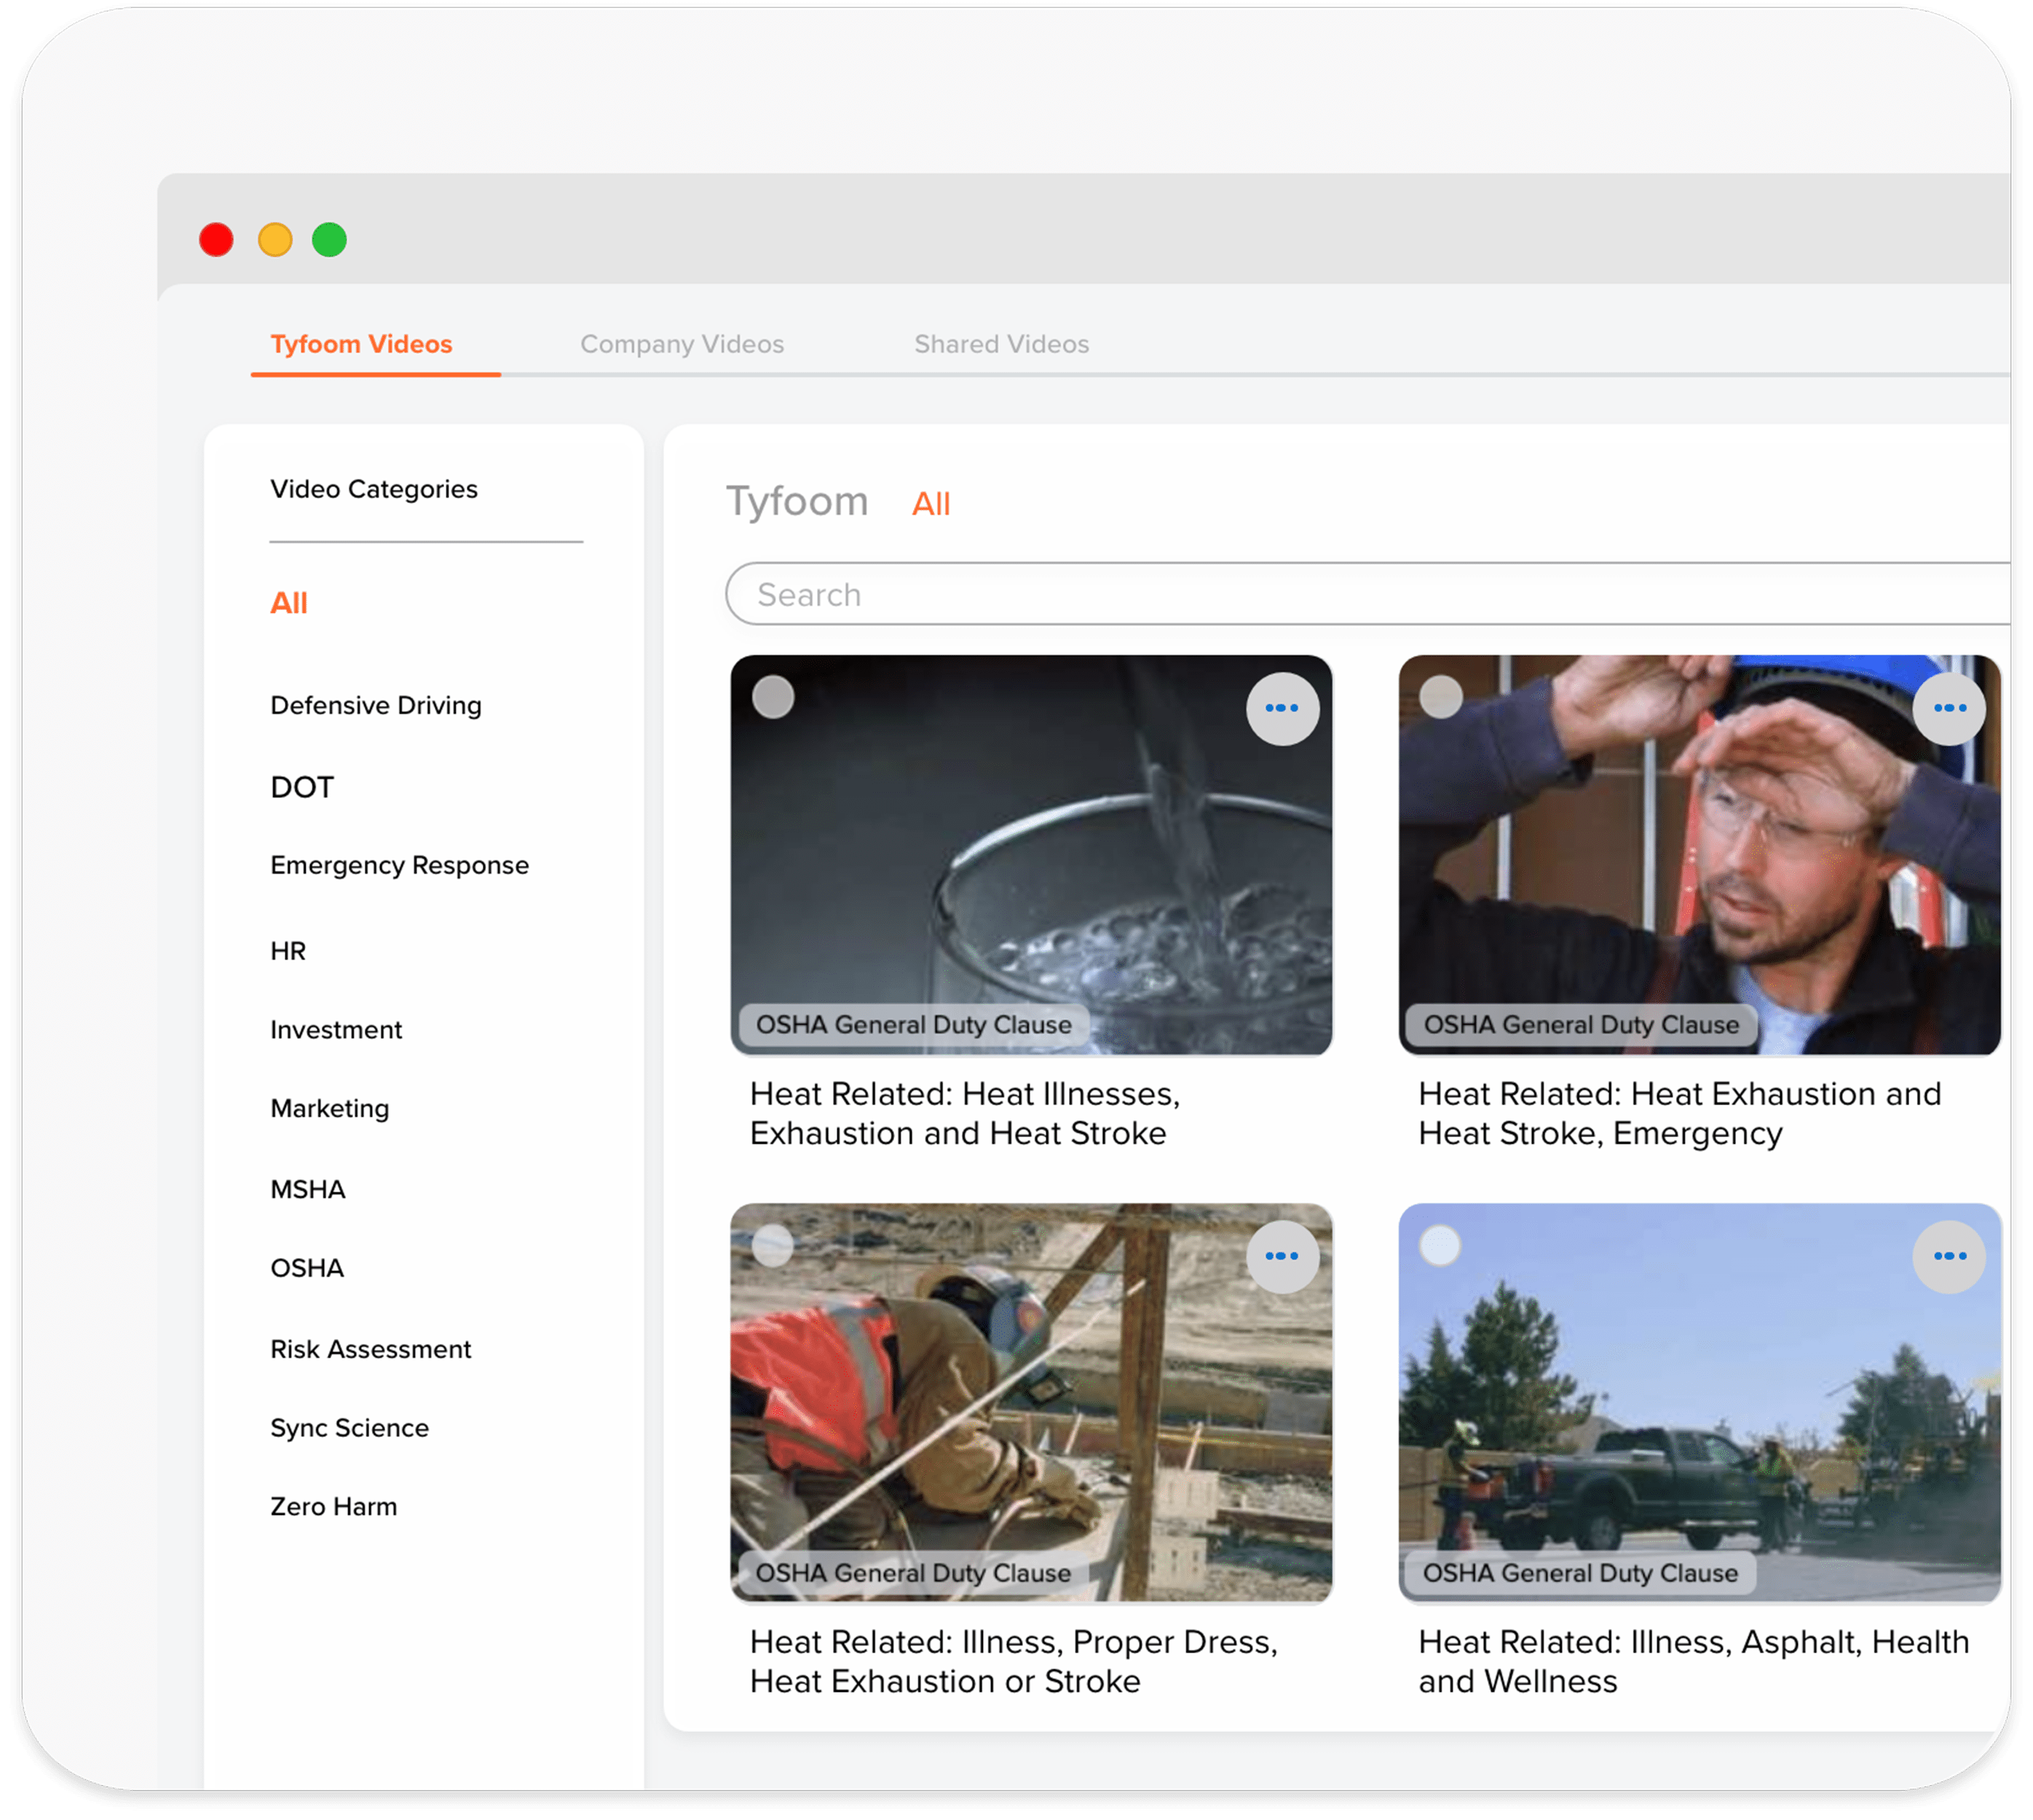Open the water glass video thumbnail

[x=1031, y=855]
